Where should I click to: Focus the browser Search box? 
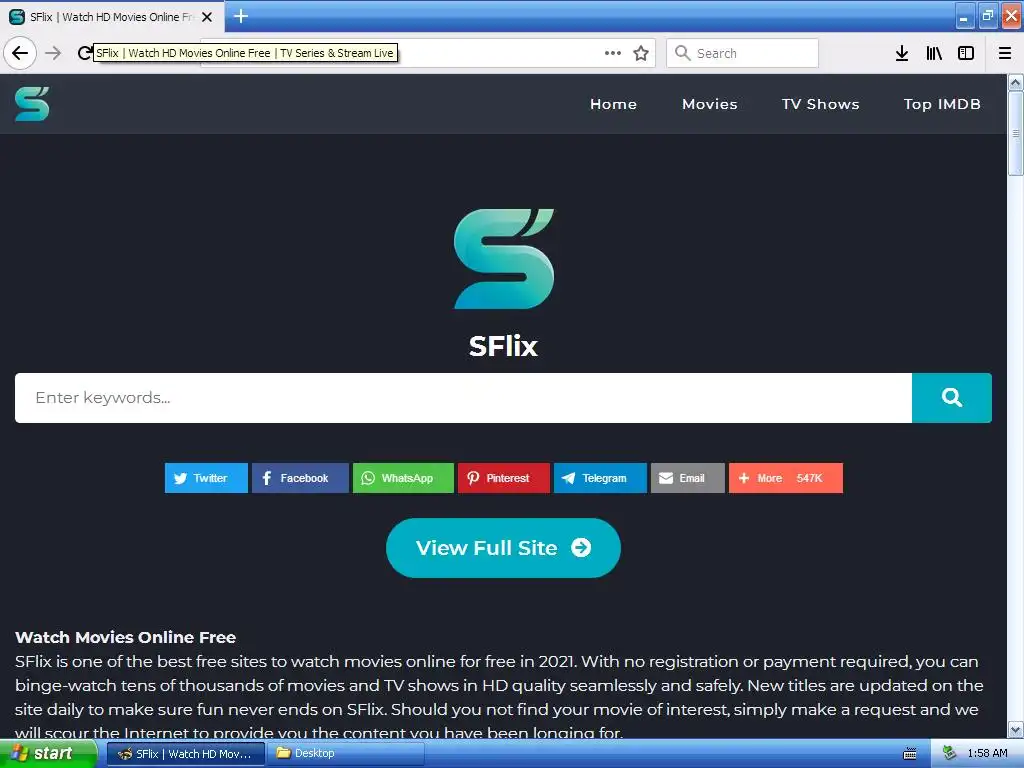tap(742, 53)
